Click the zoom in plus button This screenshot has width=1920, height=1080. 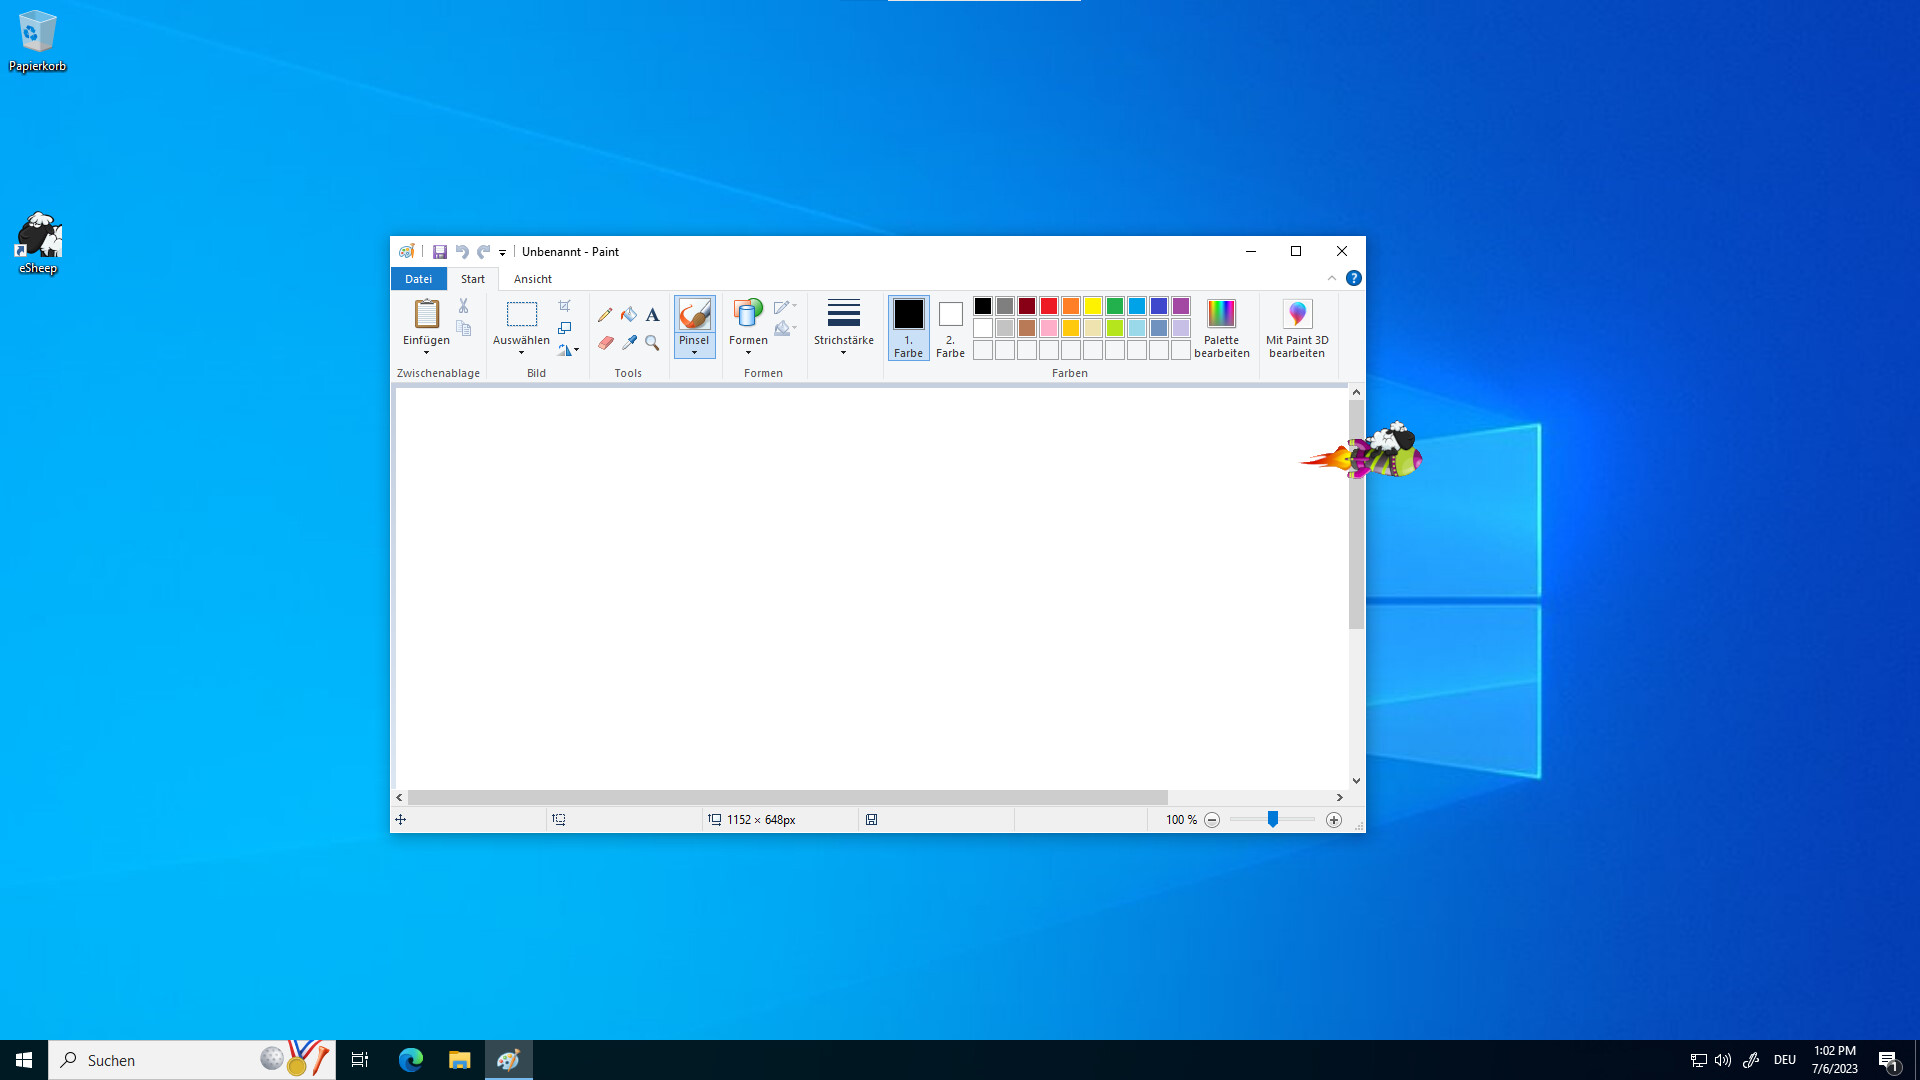tap(1333, 820)
